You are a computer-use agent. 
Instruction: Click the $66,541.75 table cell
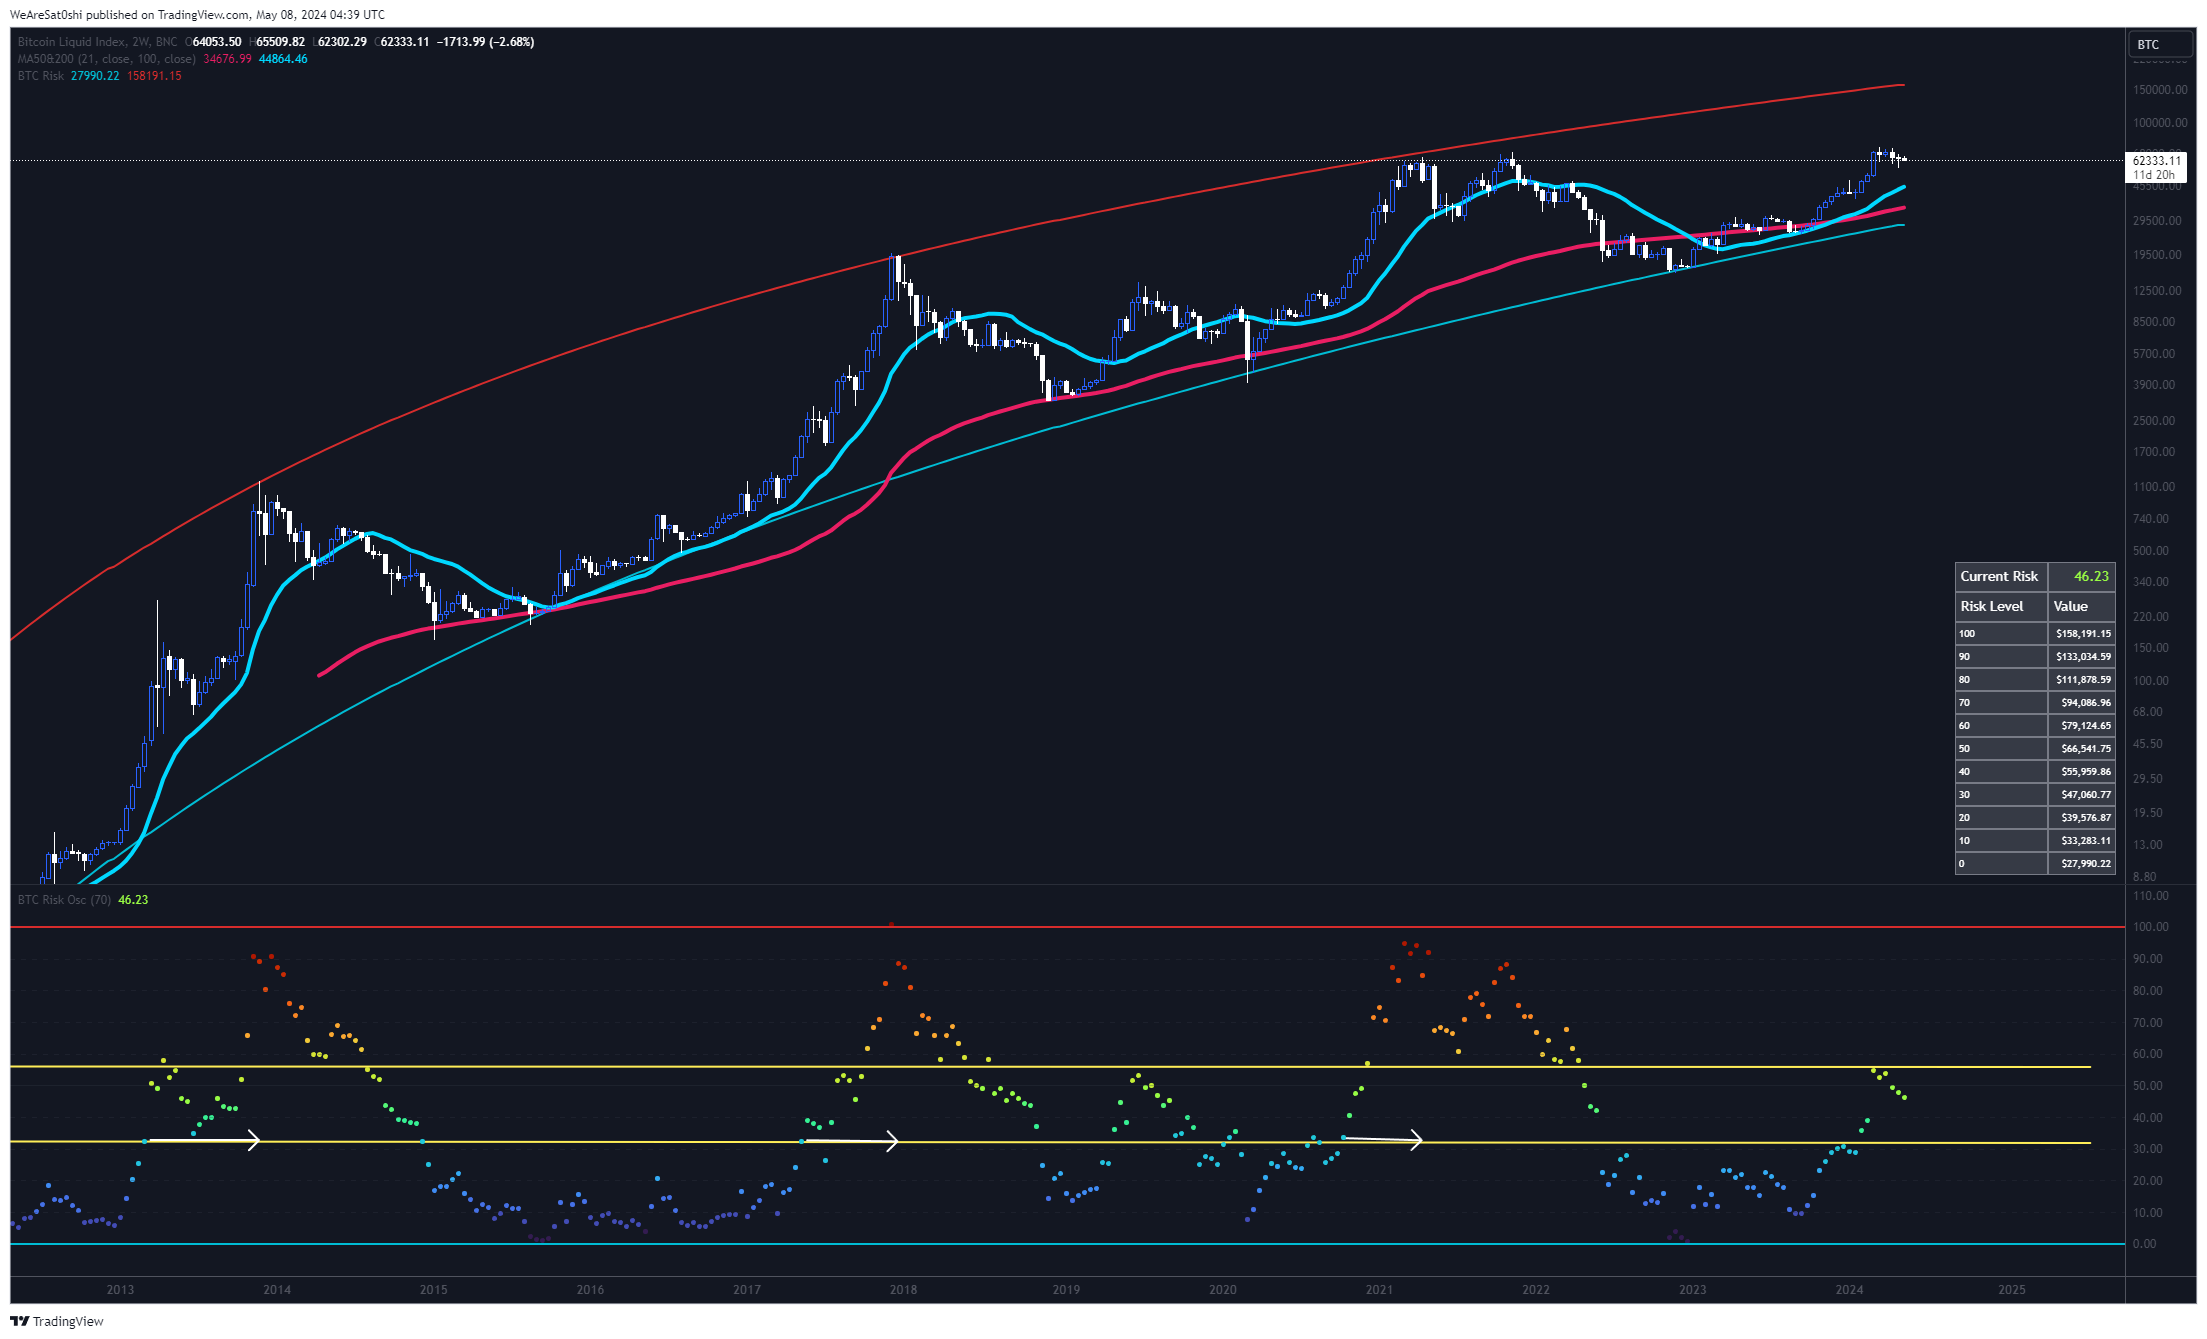point(2082,748)
